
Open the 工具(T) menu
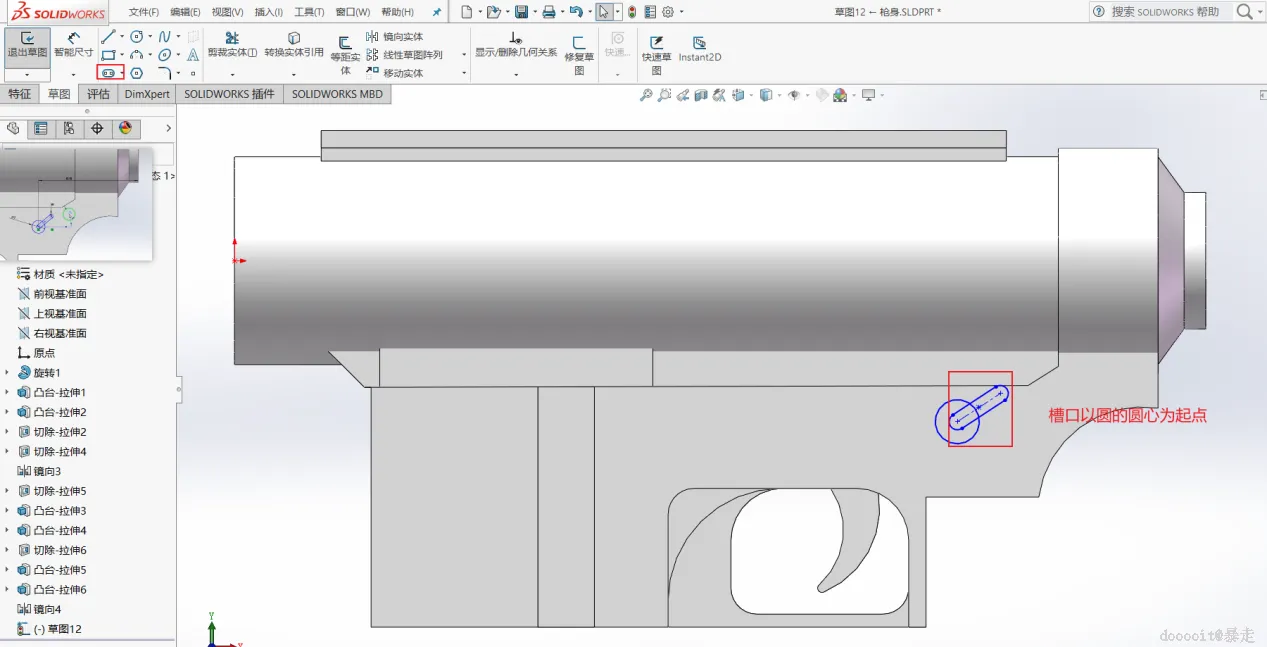(x=308, y=12)
